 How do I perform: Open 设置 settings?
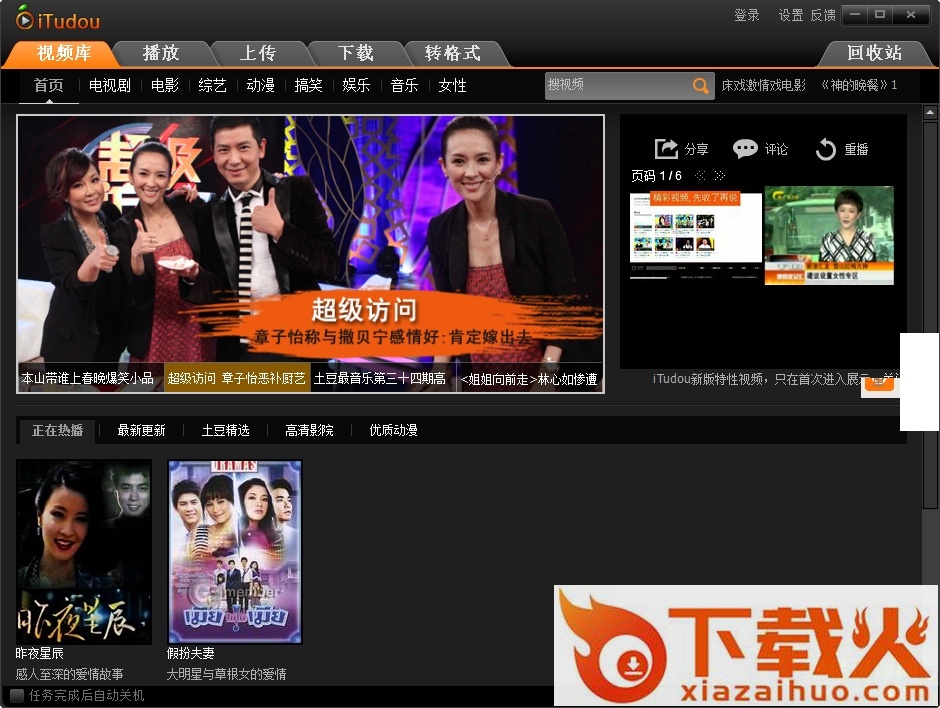point(791,15)
